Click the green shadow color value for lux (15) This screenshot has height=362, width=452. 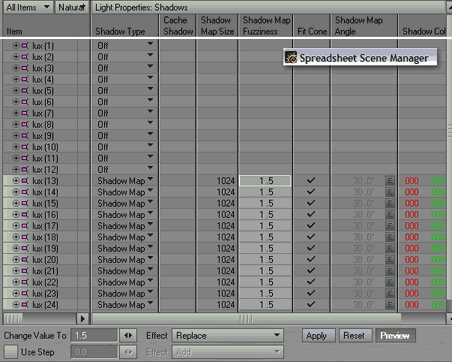pyautogui.click(x=438, y=203)
